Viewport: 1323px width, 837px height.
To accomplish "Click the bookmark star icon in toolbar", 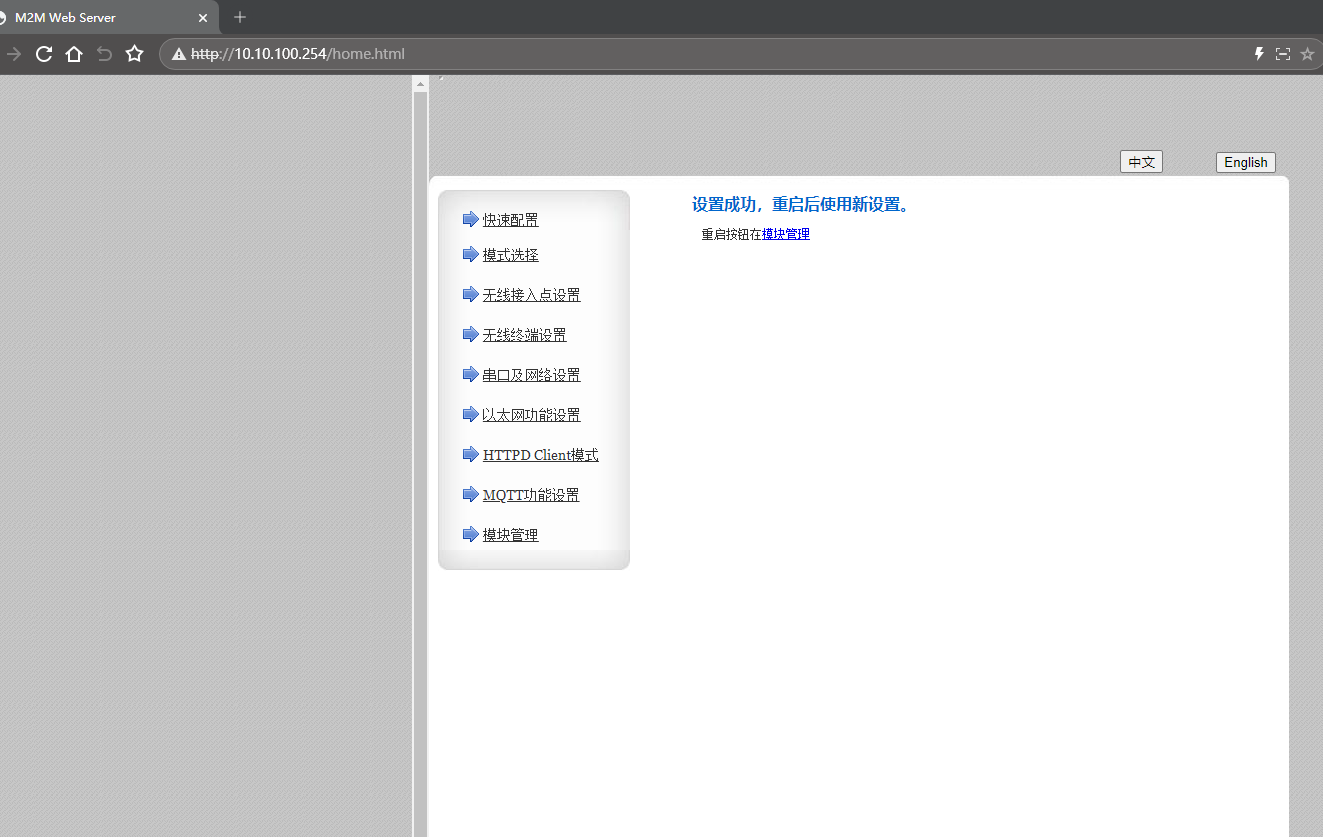I will [134, 54].
